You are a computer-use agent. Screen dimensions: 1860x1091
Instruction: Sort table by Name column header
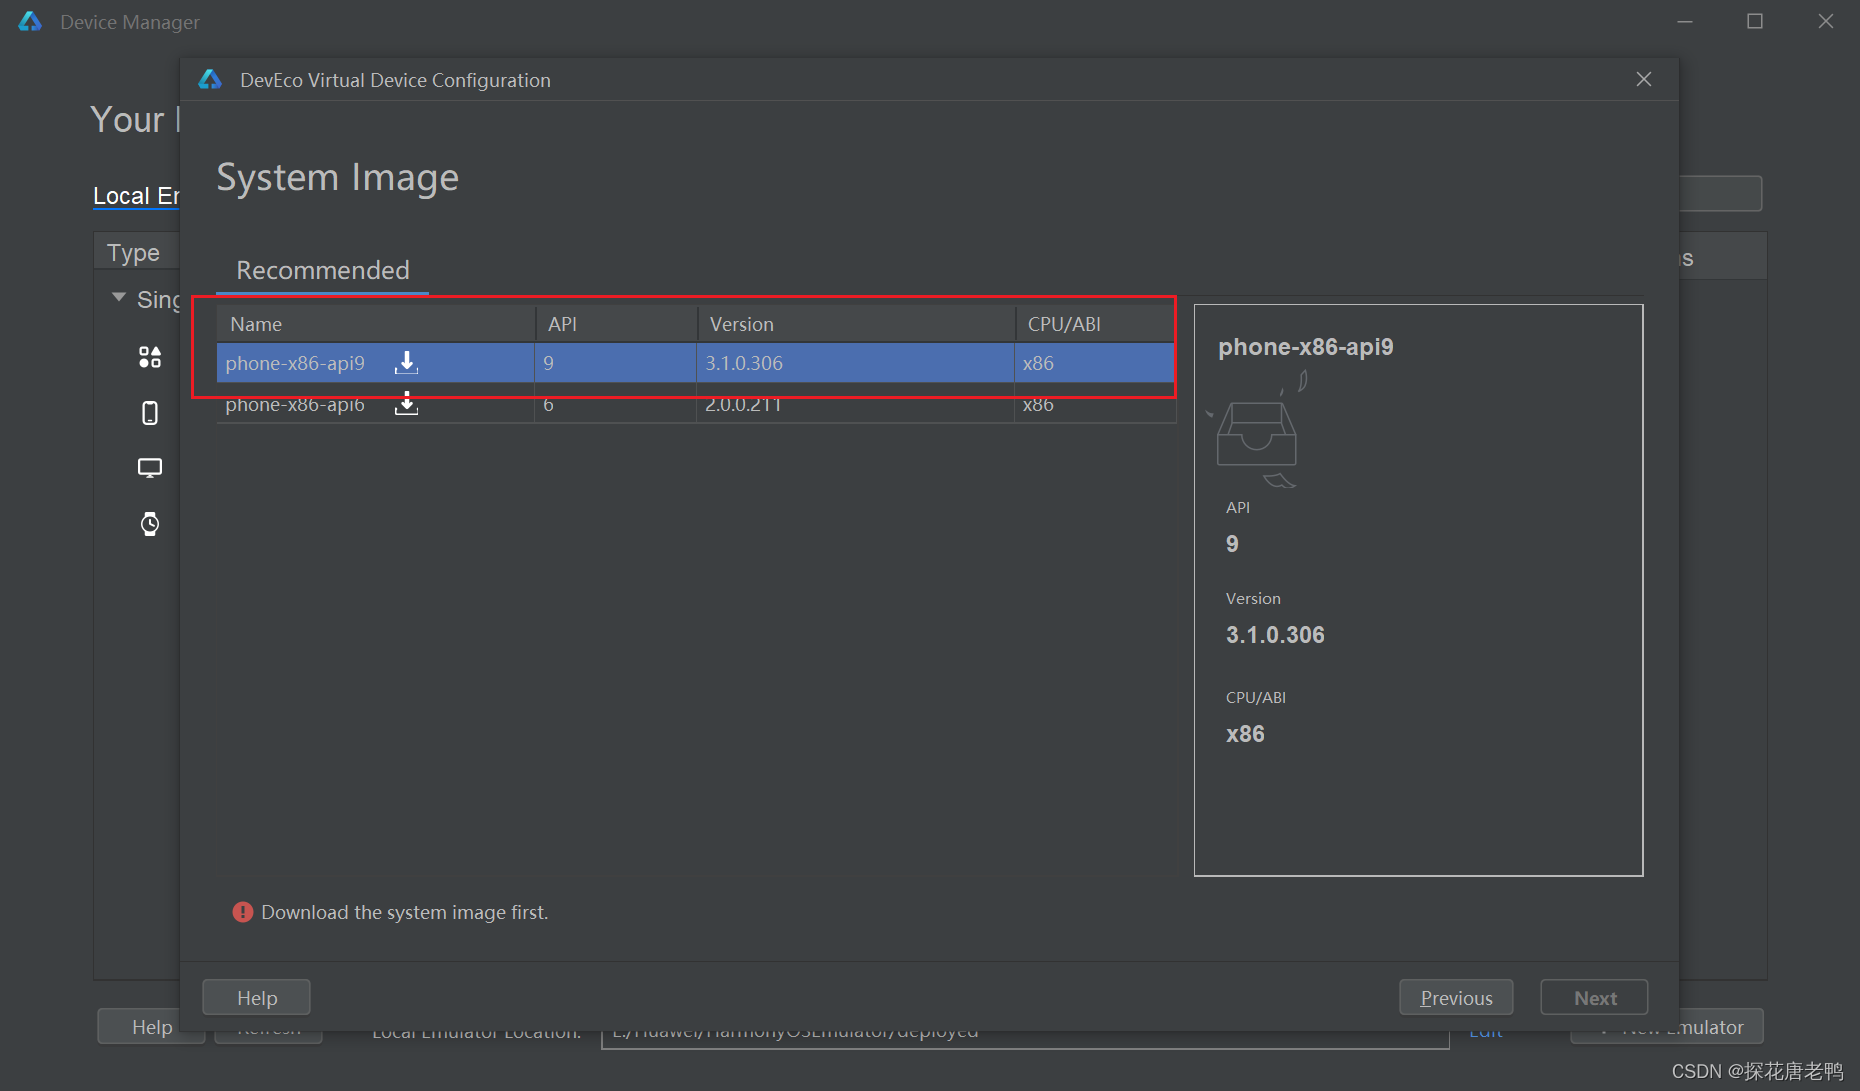376,324
